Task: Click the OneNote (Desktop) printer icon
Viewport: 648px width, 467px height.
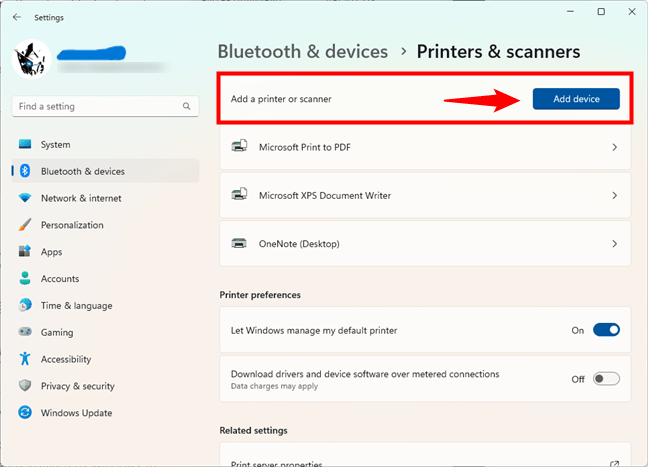Action: pyautogui.click(x=239, y=243)
